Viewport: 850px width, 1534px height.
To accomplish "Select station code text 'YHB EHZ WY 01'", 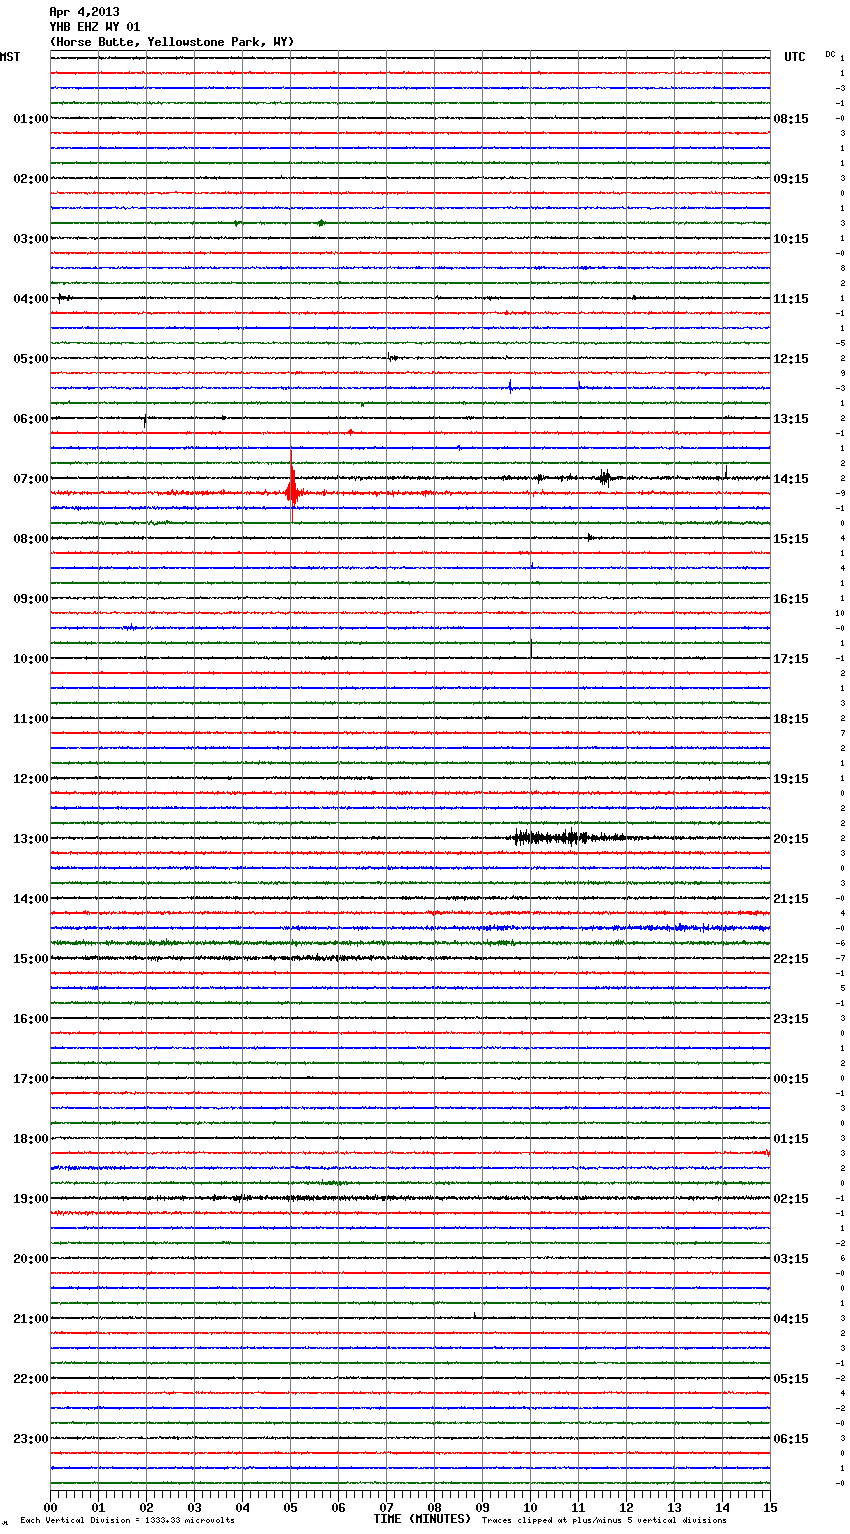I will click(x=95, y=27).
